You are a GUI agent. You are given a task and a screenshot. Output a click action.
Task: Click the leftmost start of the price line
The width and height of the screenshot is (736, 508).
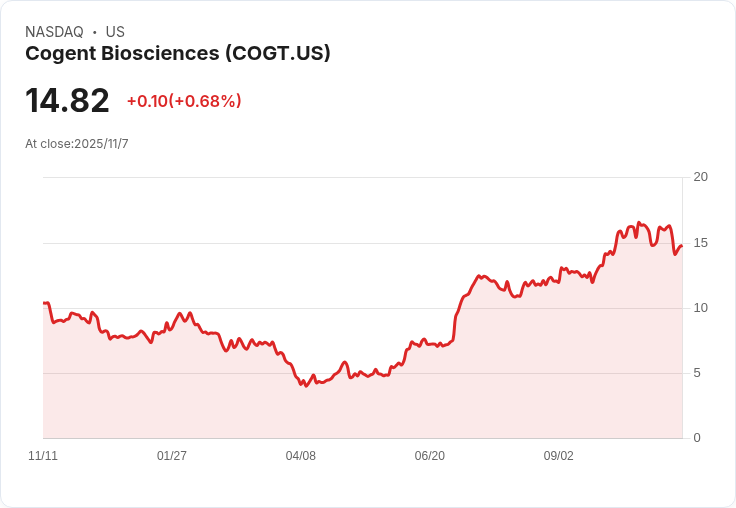click(44, 303)
